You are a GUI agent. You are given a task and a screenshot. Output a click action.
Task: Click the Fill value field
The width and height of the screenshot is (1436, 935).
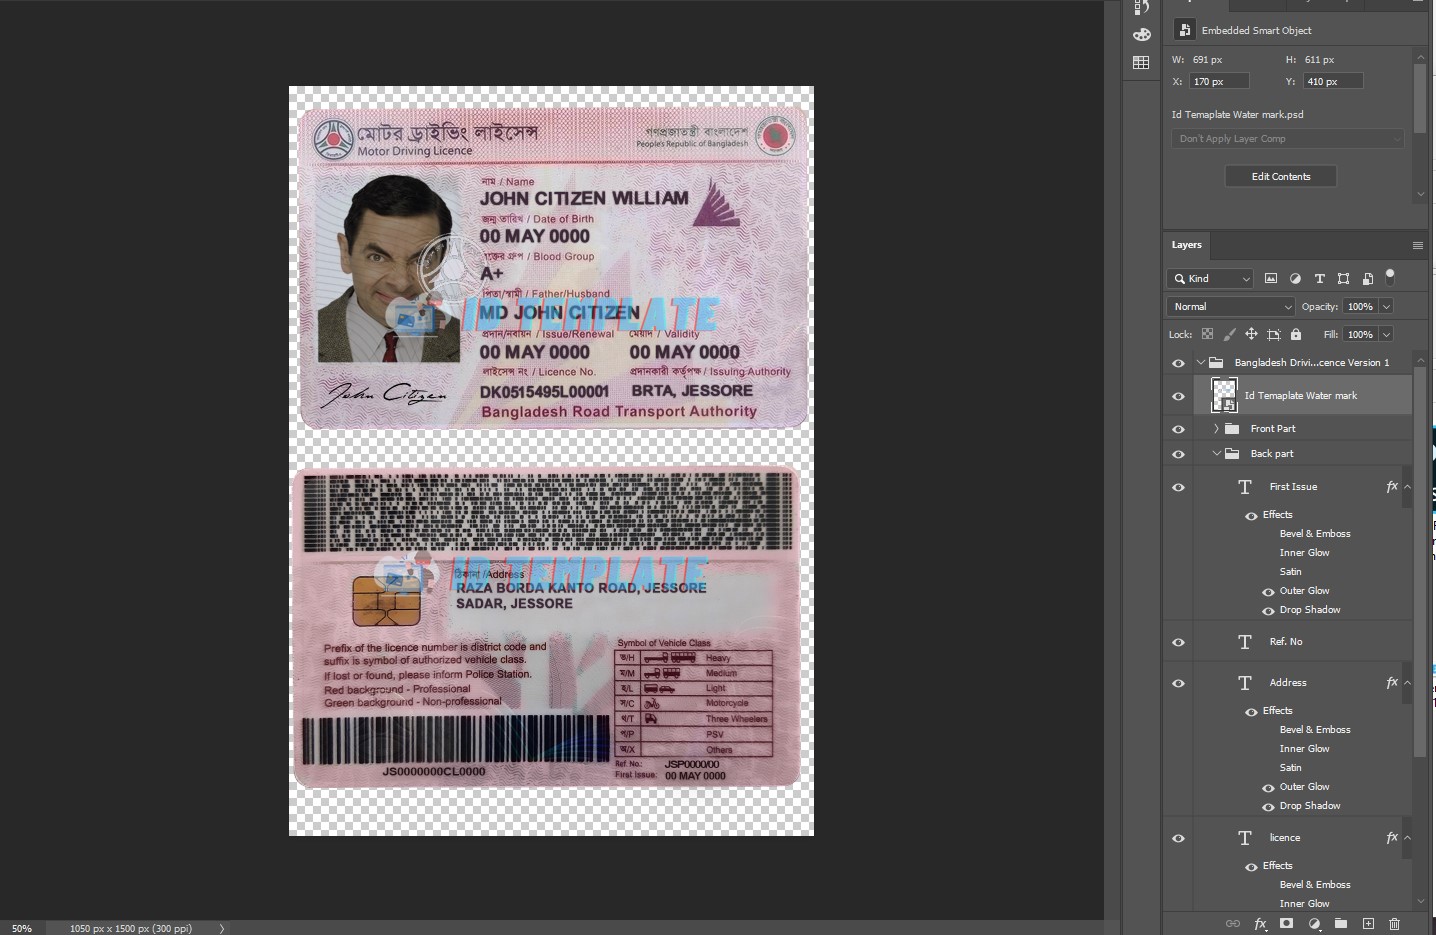pyautogui.click(x=1360, y=334)
